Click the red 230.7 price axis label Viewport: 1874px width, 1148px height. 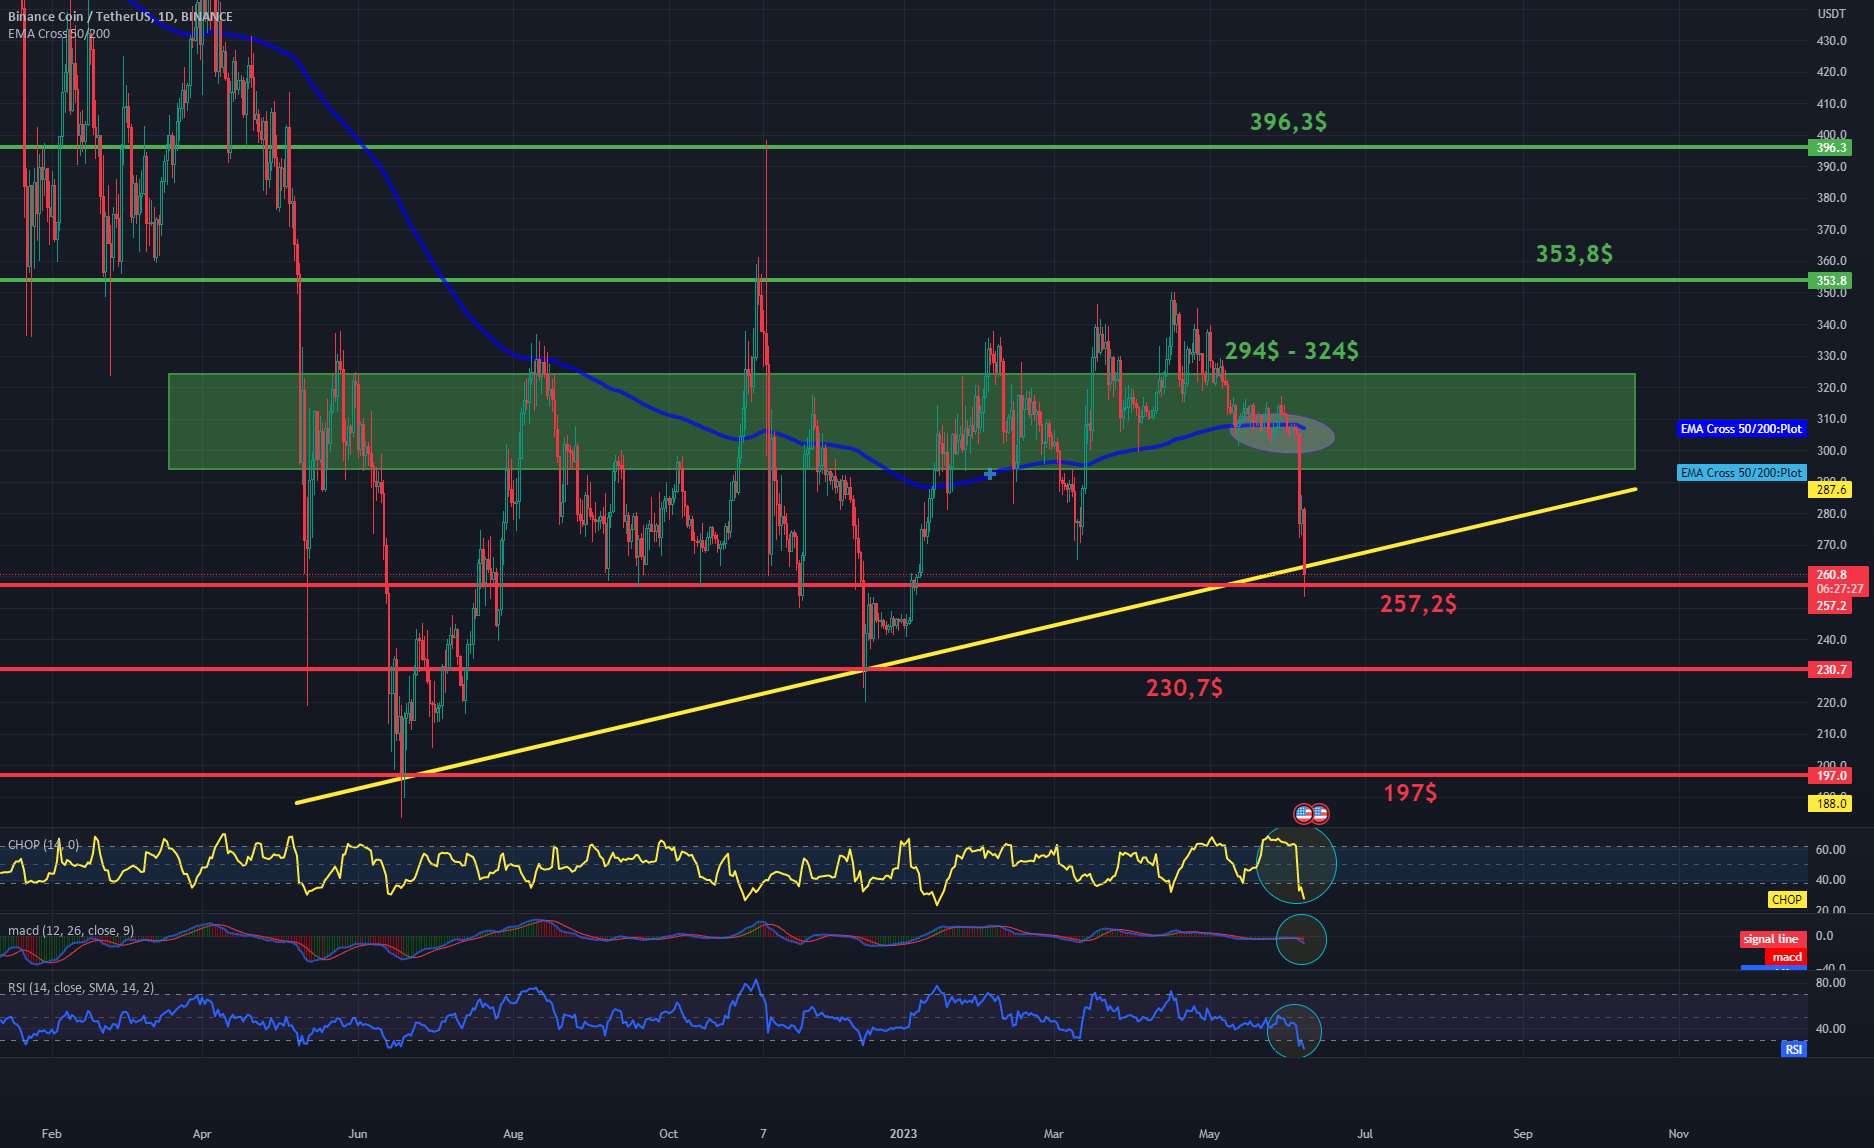1830,670
